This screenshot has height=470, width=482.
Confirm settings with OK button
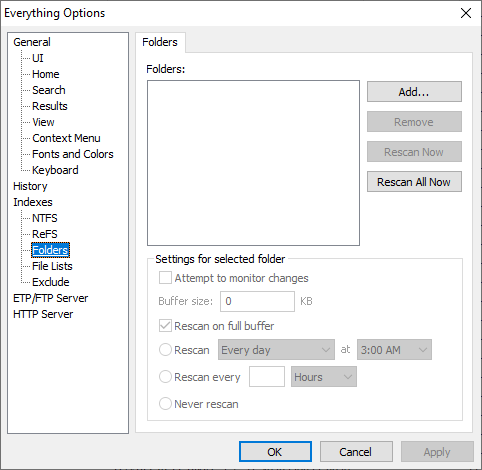[275, 452]
